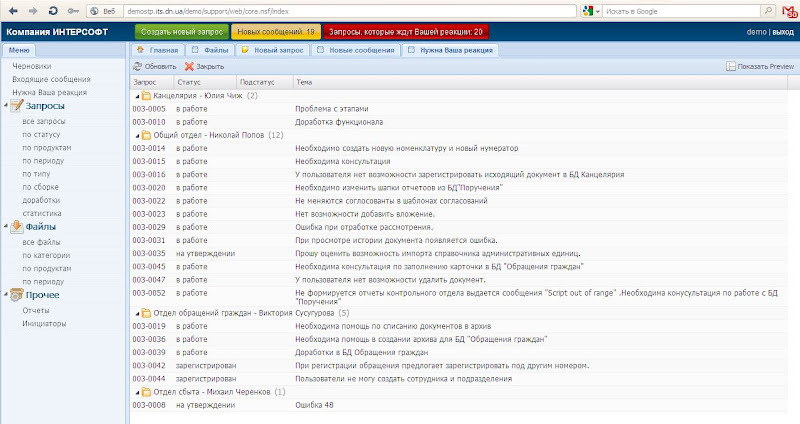Click the yellow icon on Новый запрос tab

[x=245, y=50]
